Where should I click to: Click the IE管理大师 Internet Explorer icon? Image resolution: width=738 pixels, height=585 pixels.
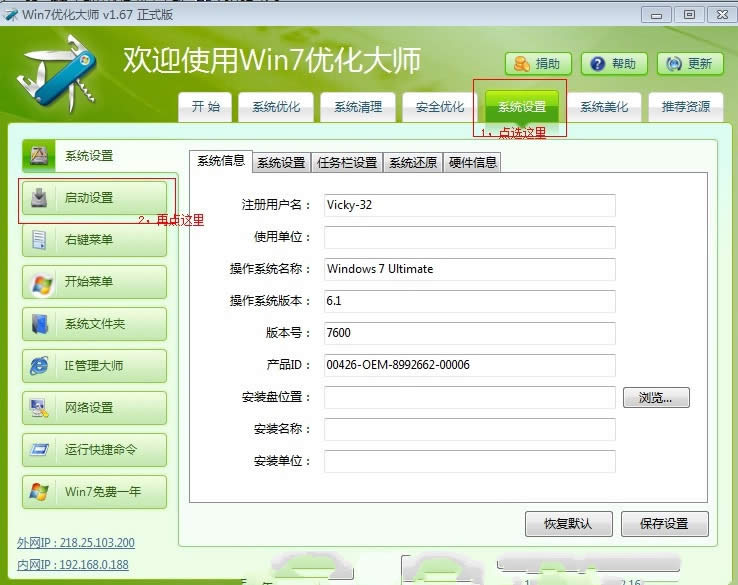[x=39, y=366]
